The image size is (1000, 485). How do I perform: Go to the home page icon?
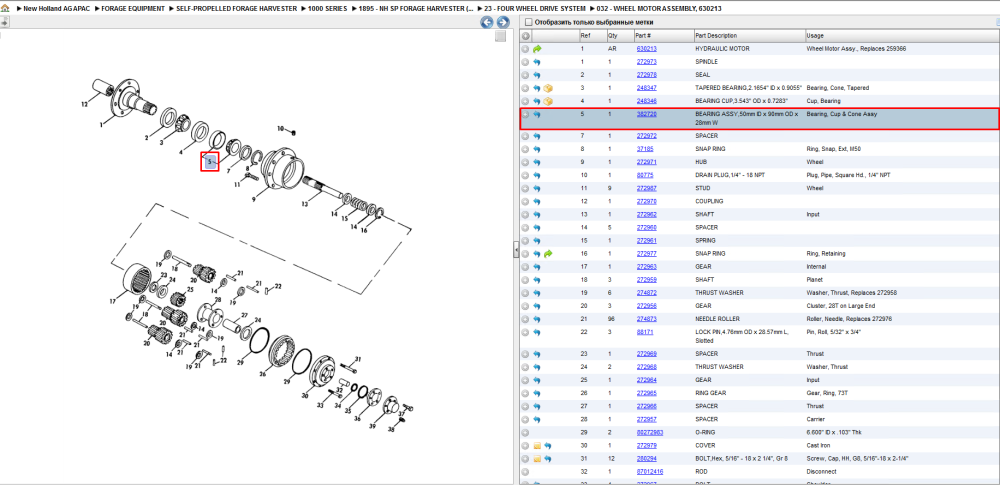(x=5, y=8)
